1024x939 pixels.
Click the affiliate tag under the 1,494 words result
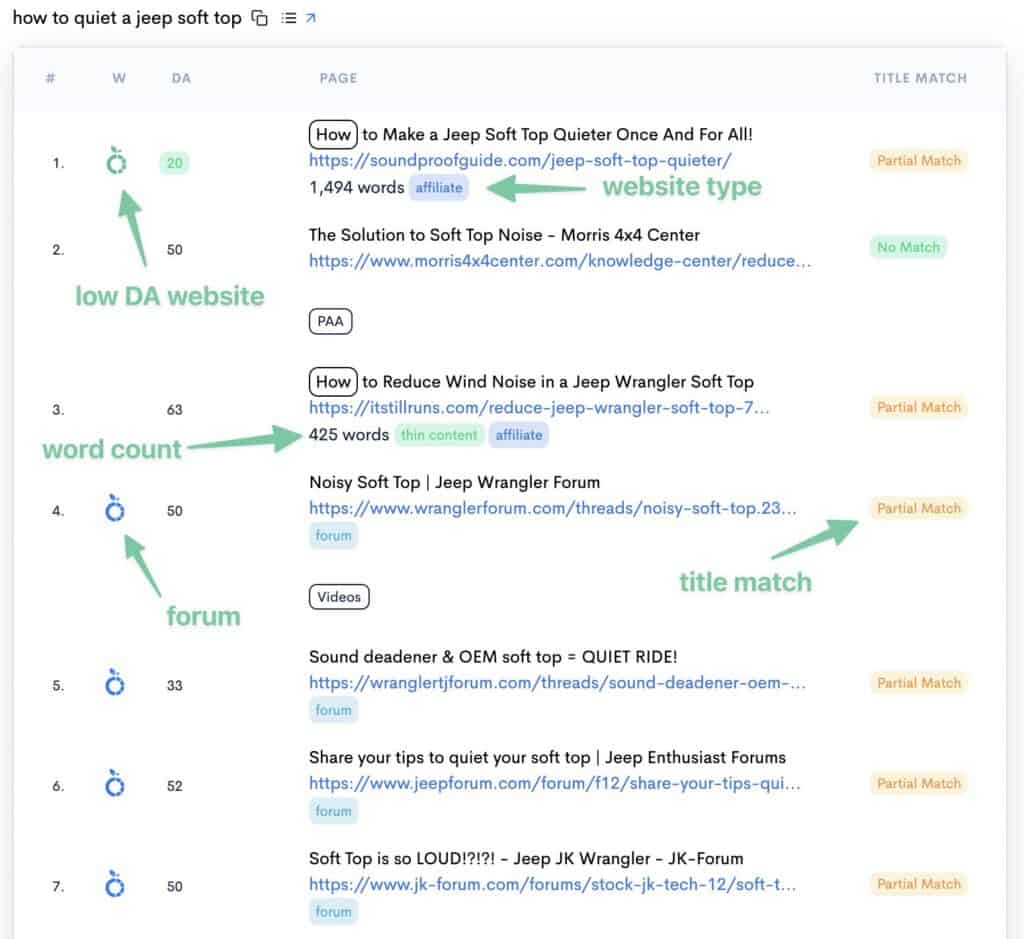coord(439,187)
